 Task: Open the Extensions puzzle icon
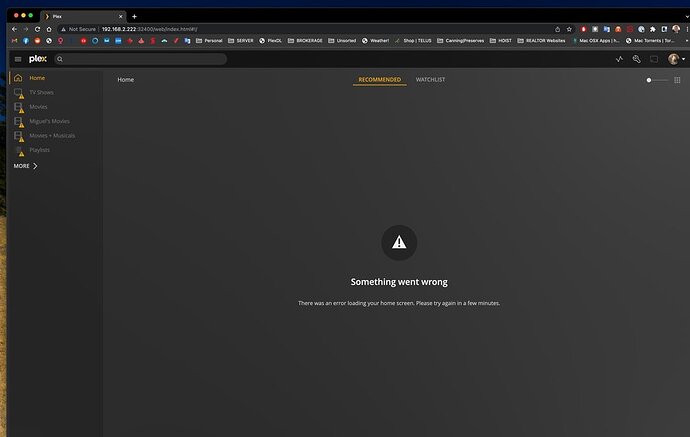(653, 29)
